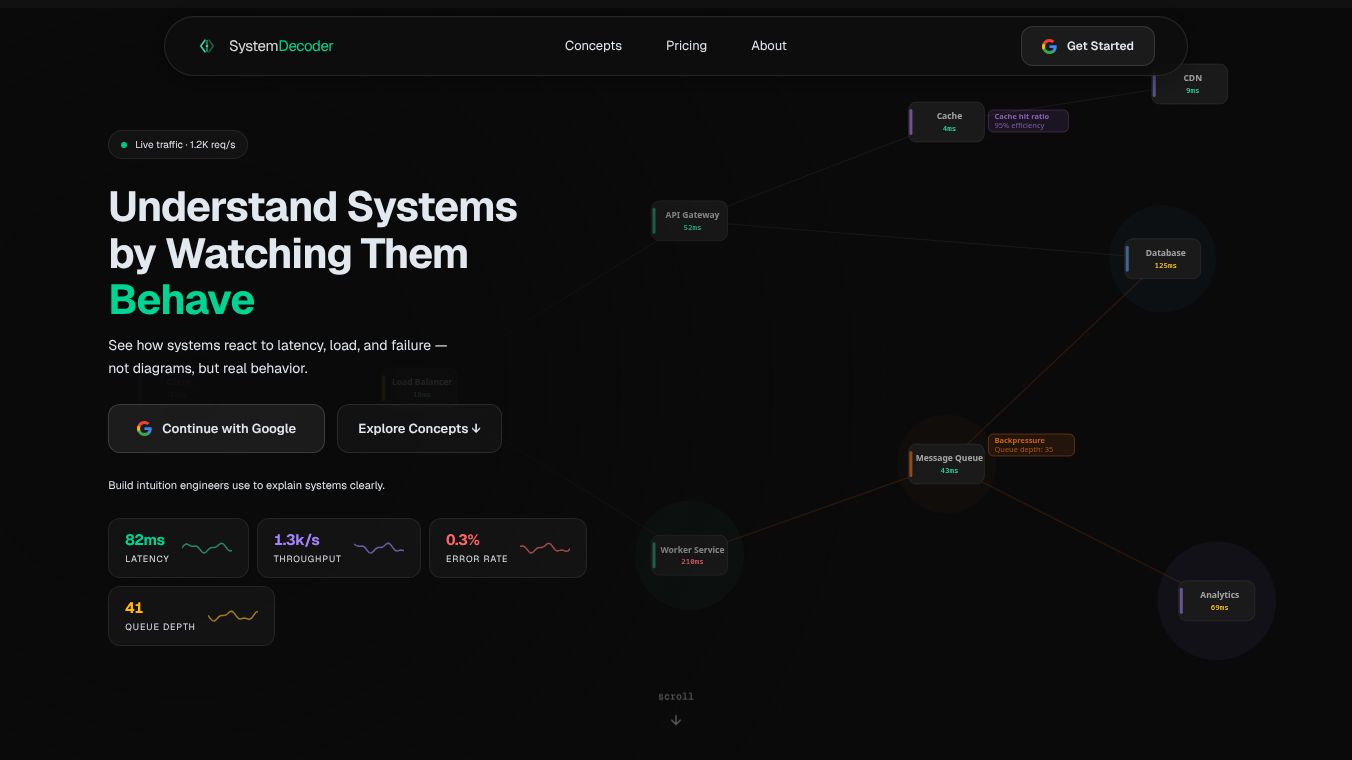Select the Analytics node

(x=1217, y=601)
